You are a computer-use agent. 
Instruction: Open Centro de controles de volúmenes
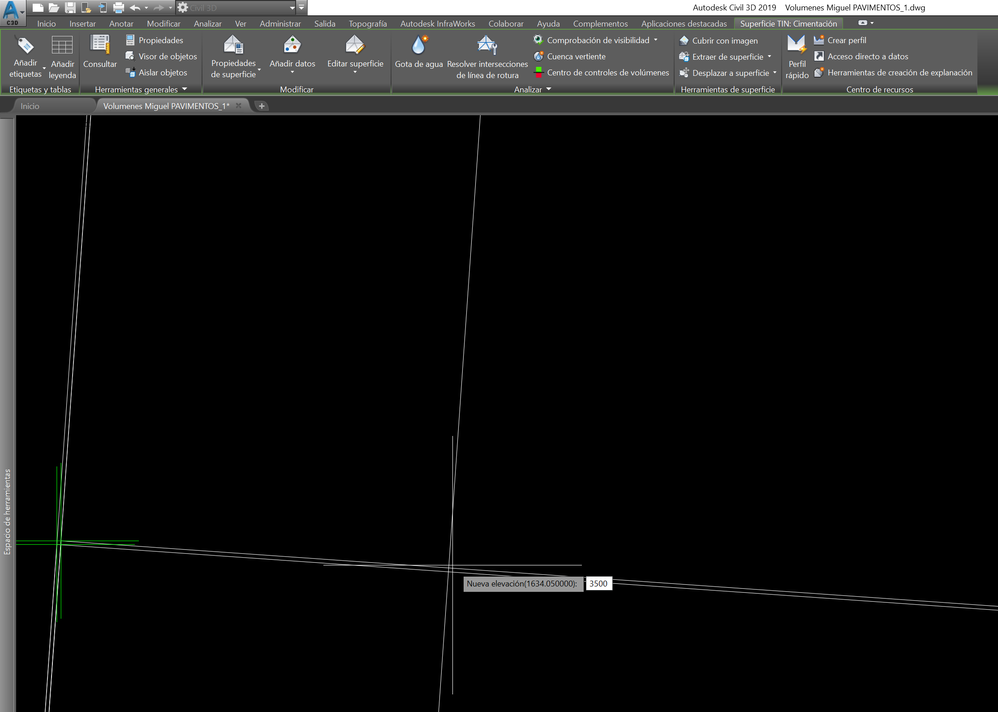coord(601,73)
